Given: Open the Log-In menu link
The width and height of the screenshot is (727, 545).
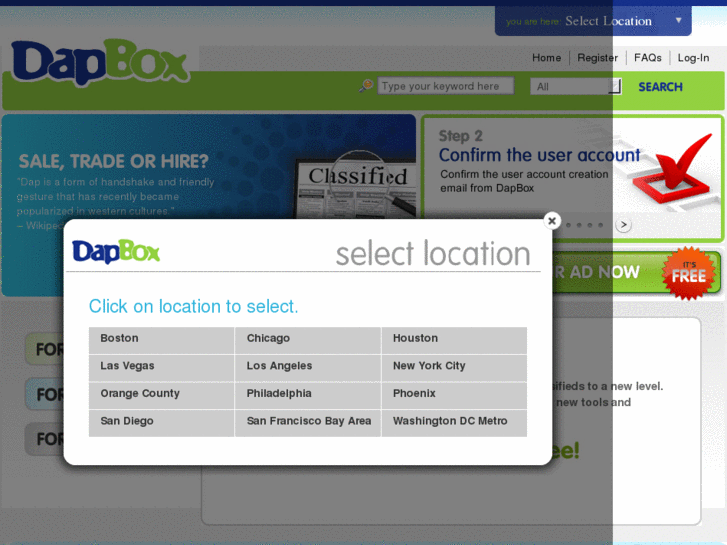Looking at the screenshot, I should [693, 58].
